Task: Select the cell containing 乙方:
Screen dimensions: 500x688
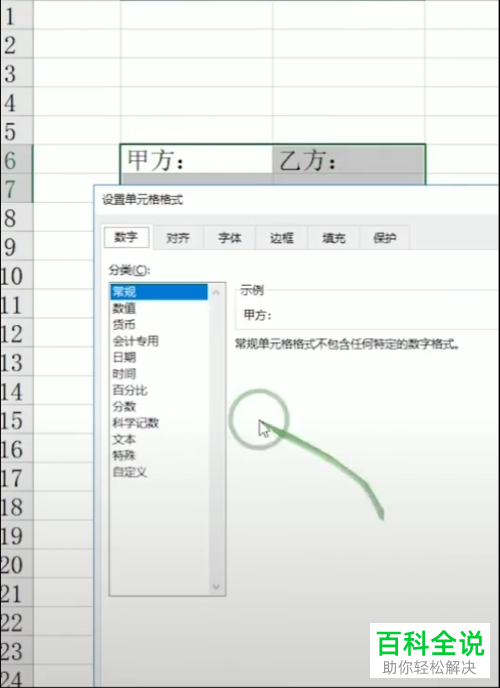Action: click(349, 159)
